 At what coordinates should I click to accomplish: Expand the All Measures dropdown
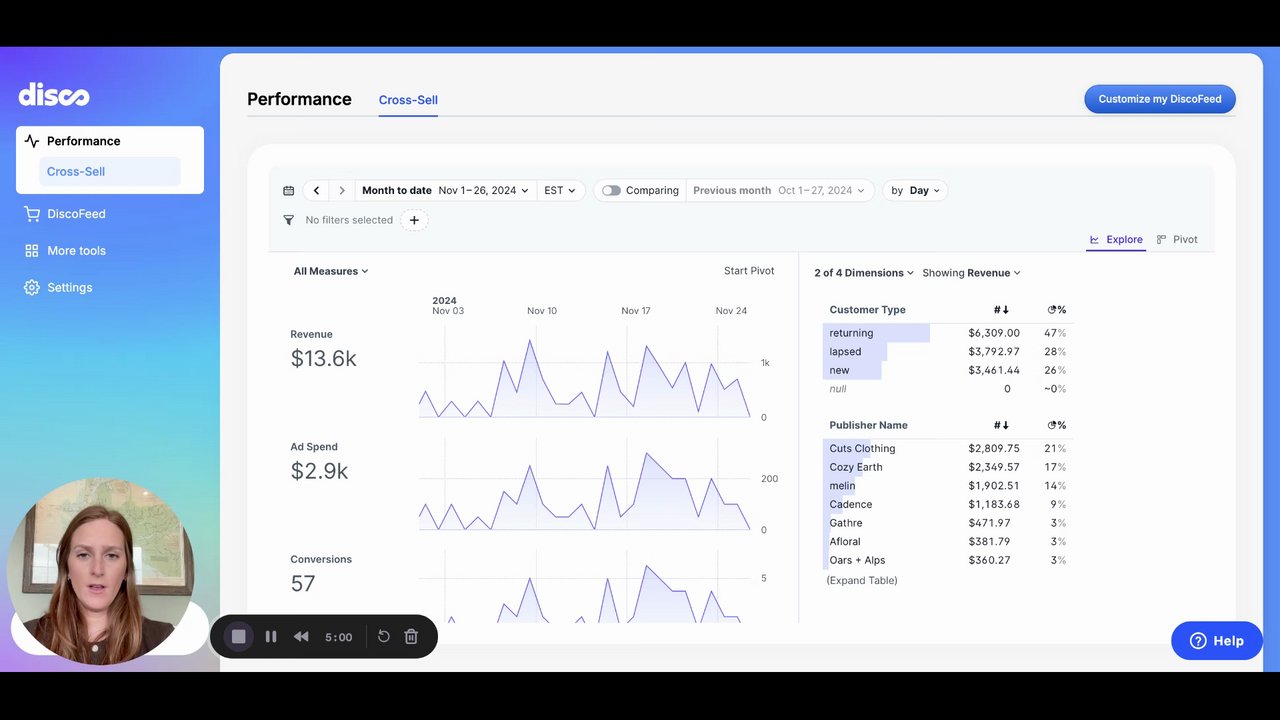point(331,271)
